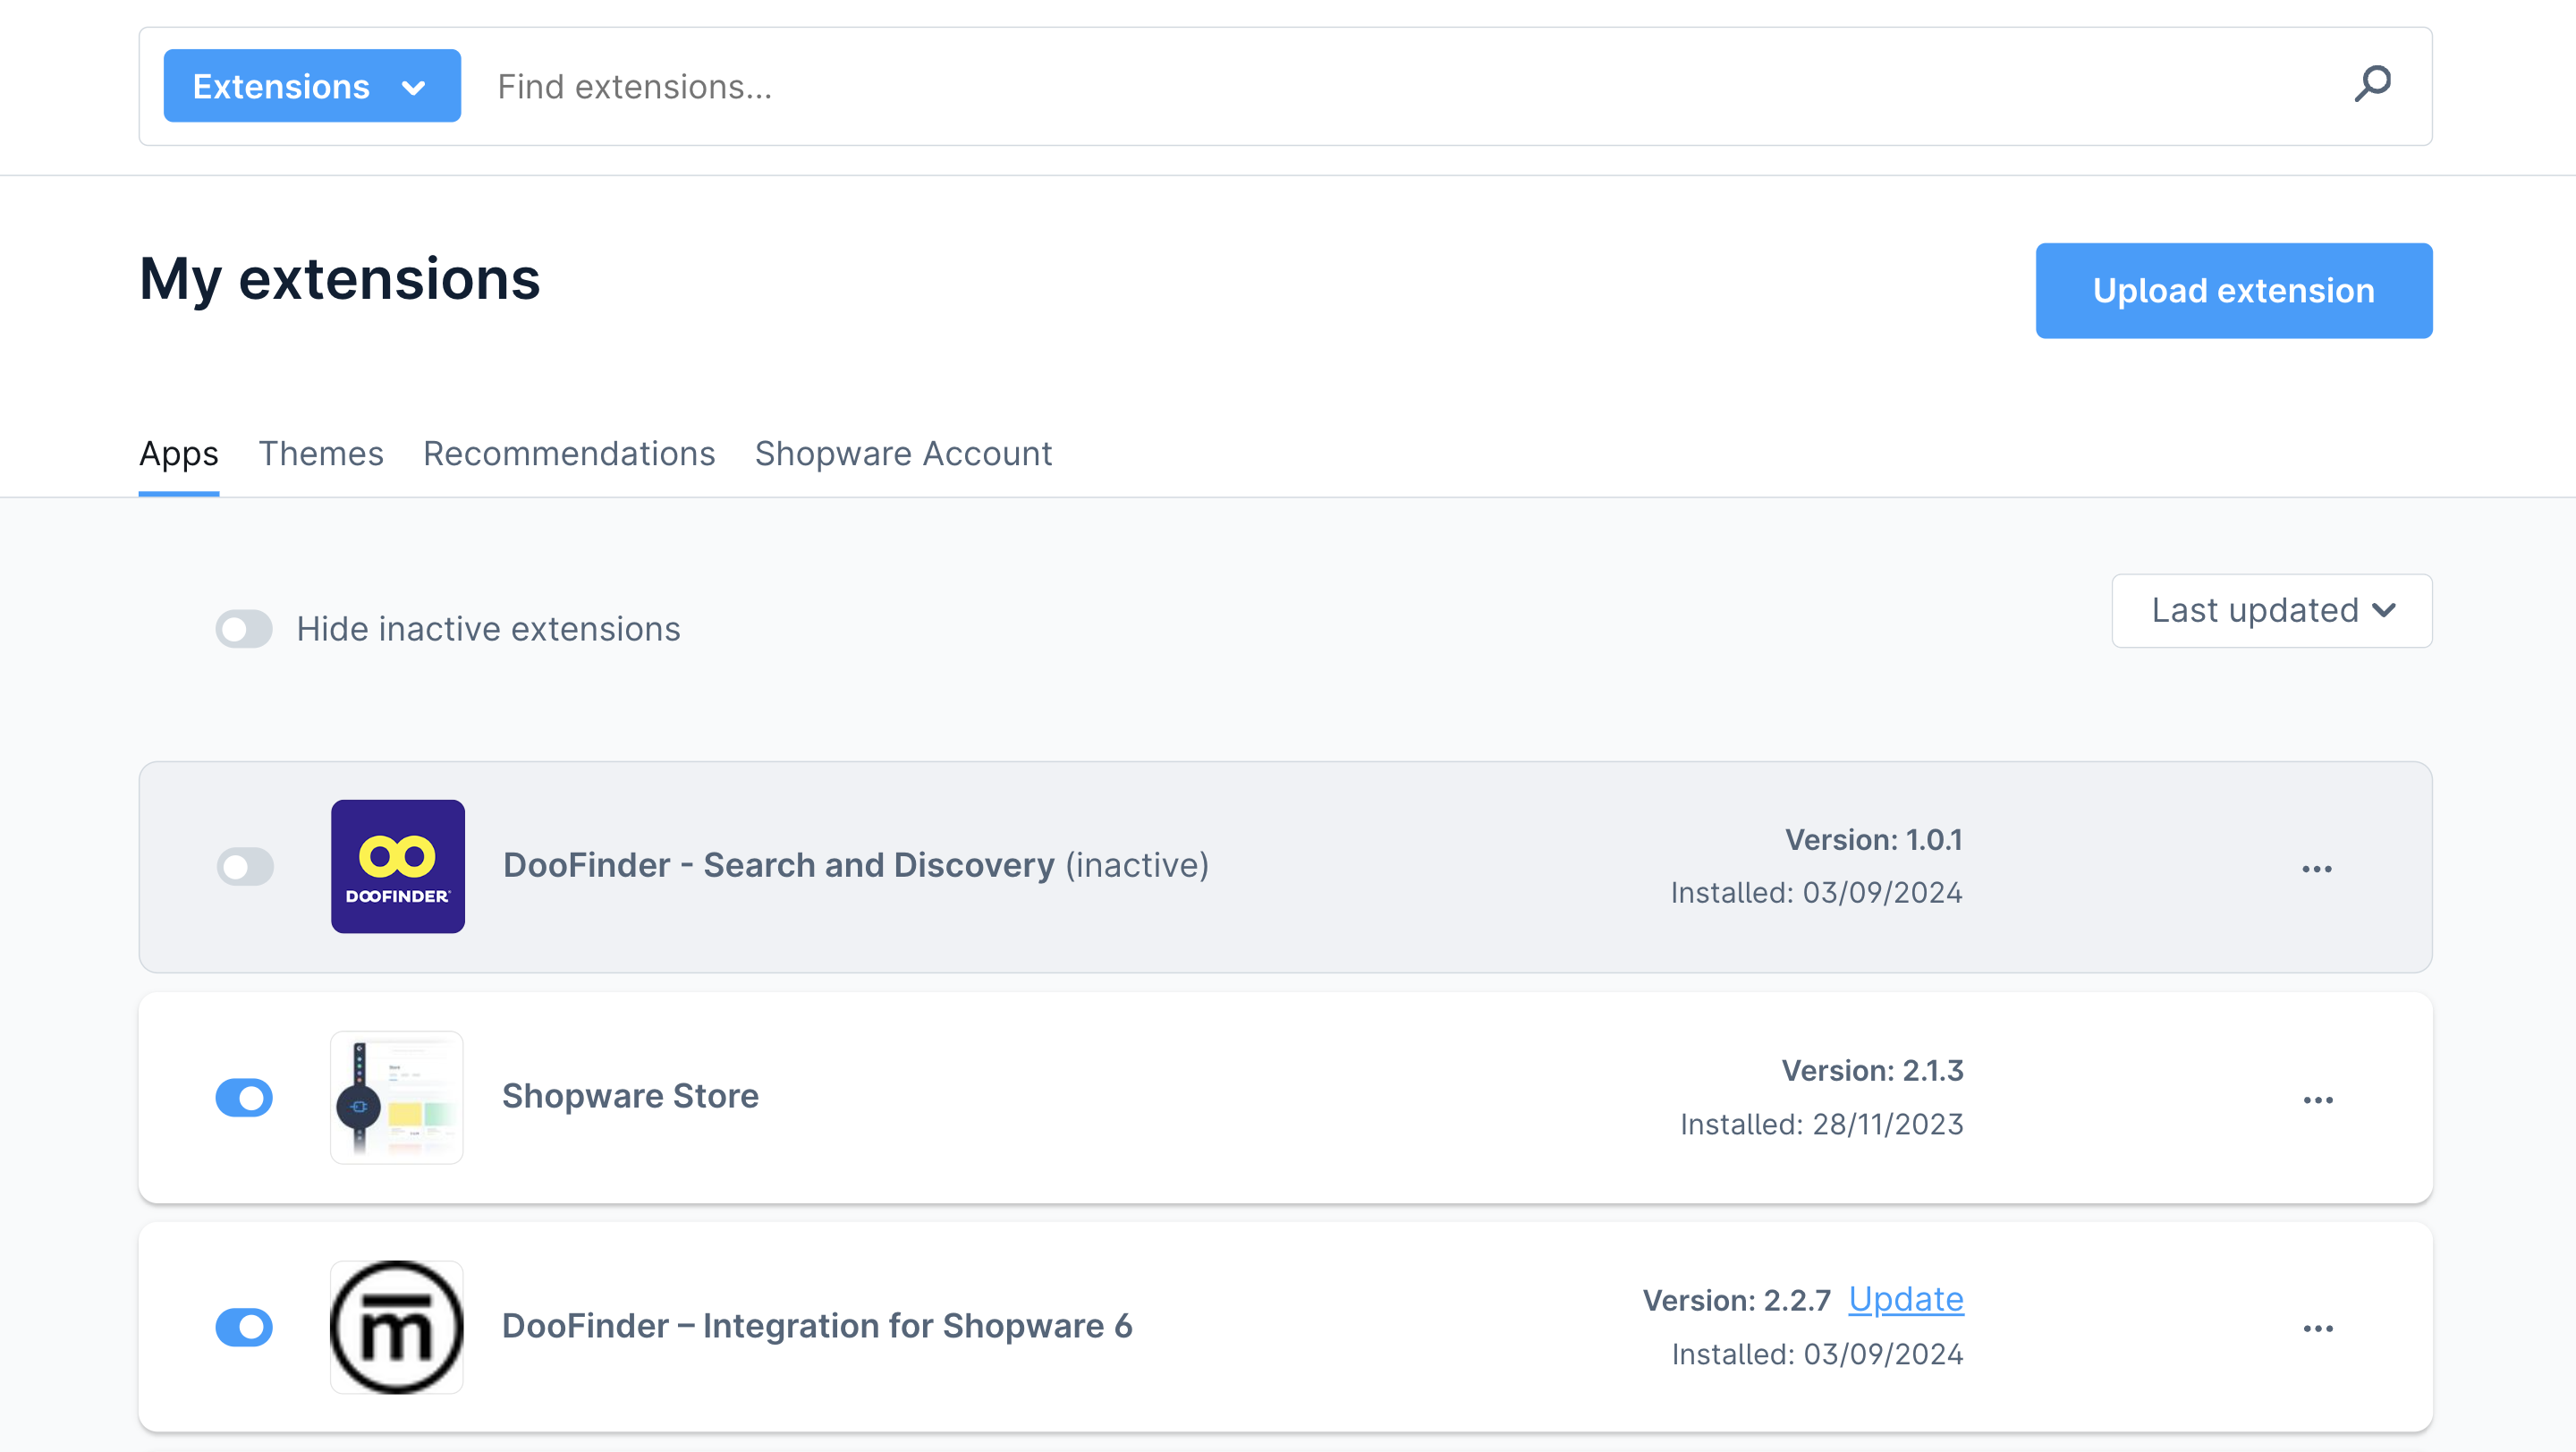Click the DooFinder - Search and Discovery title
The width and height of the screenshot is (2576, 1452).
[x=779, y=865]
